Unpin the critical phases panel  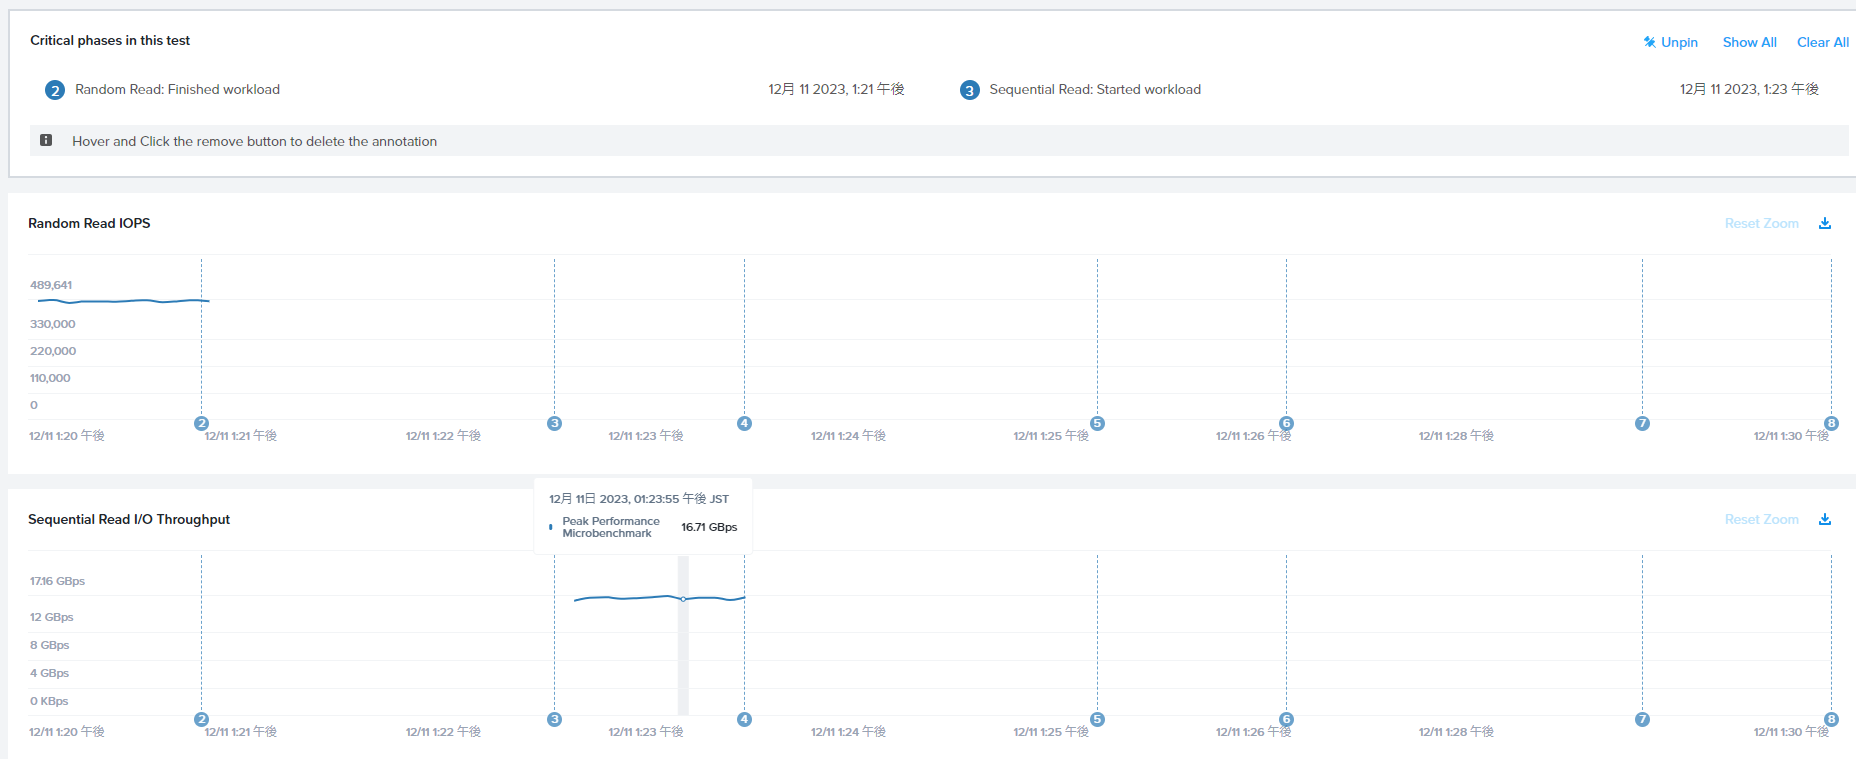pos(1679,42)
